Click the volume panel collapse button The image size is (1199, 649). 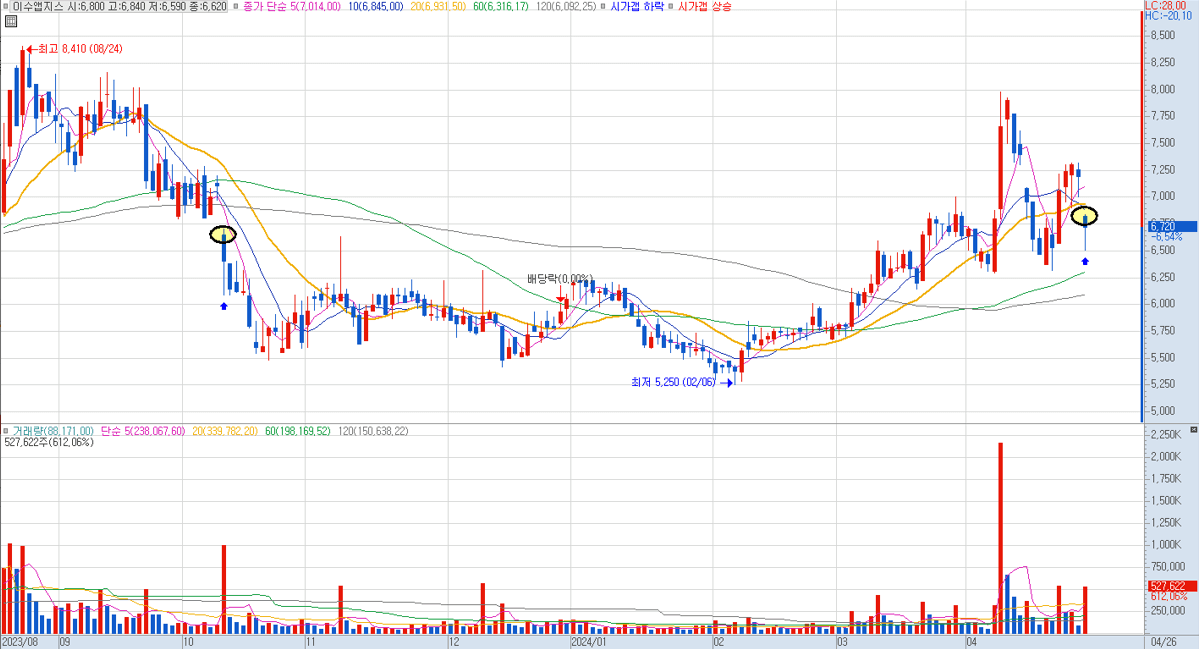[x=1194, y=430]
